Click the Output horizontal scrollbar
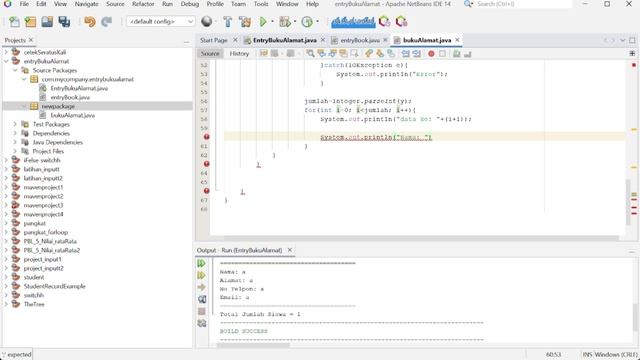 (253, 345)
